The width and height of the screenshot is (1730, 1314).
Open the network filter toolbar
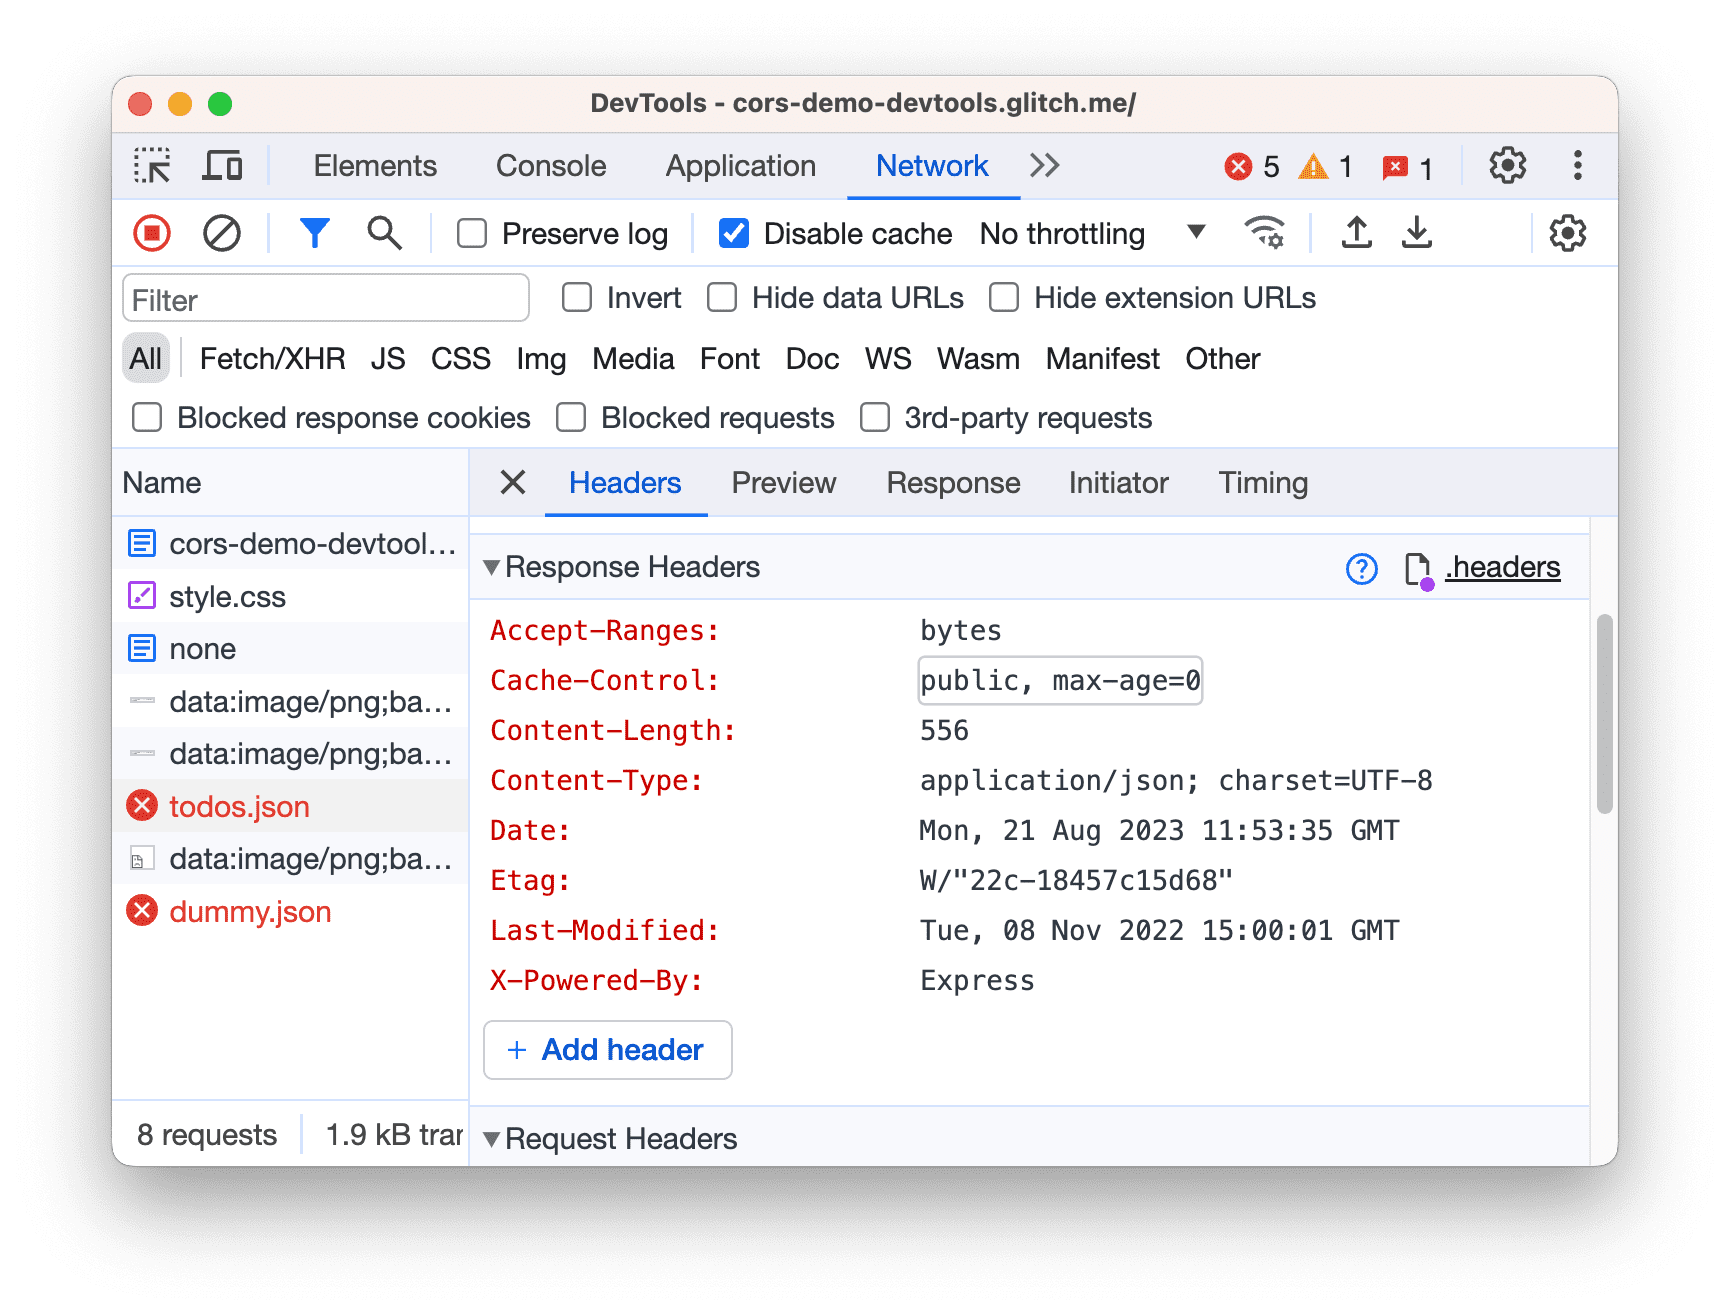(315, 233)
